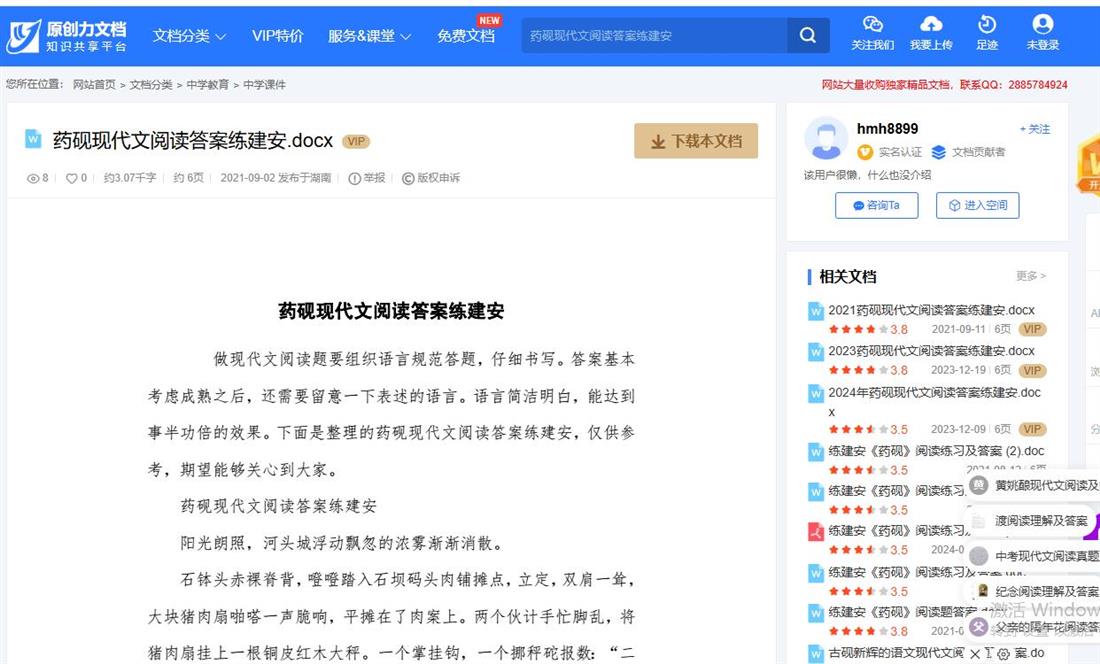Click the 未登录 user profile icon
1100x664 pixels.
(x=1043, y=25)
